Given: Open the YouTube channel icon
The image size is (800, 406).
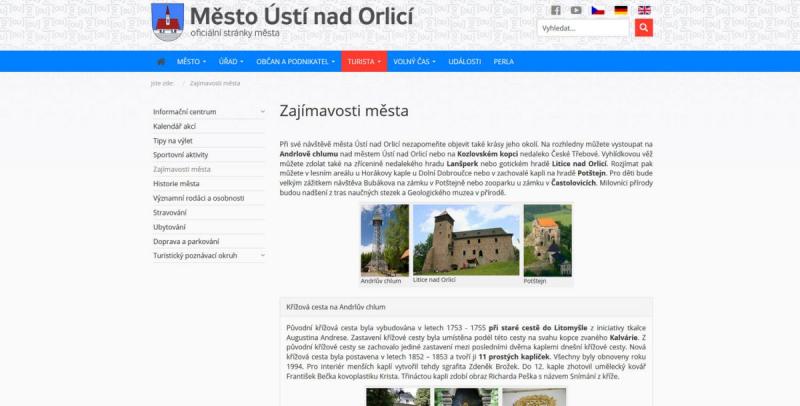Looking at the screenshot, I should [576, 10].
